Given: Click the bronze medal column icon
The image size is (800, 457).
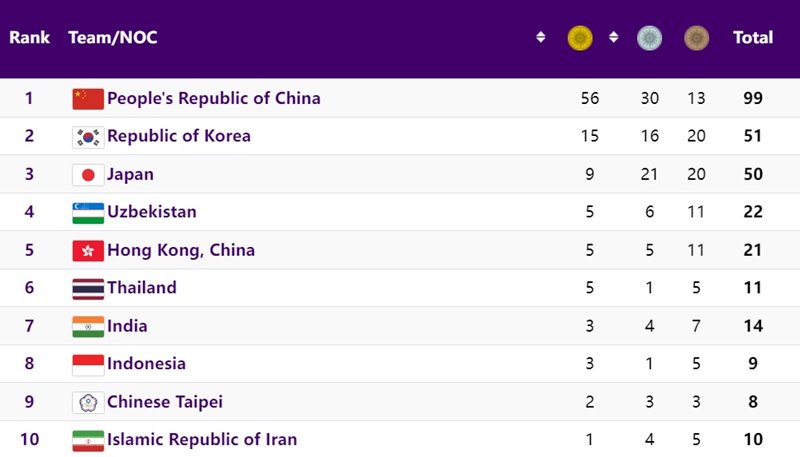Looking at the screenshot, I should click(696, 38).
